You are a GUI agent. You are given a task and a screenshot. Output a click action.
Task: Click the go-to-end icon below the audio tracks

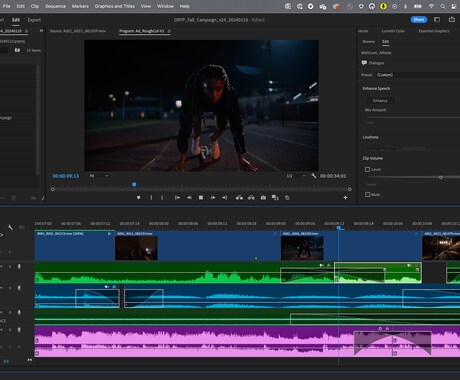point(30,360)
